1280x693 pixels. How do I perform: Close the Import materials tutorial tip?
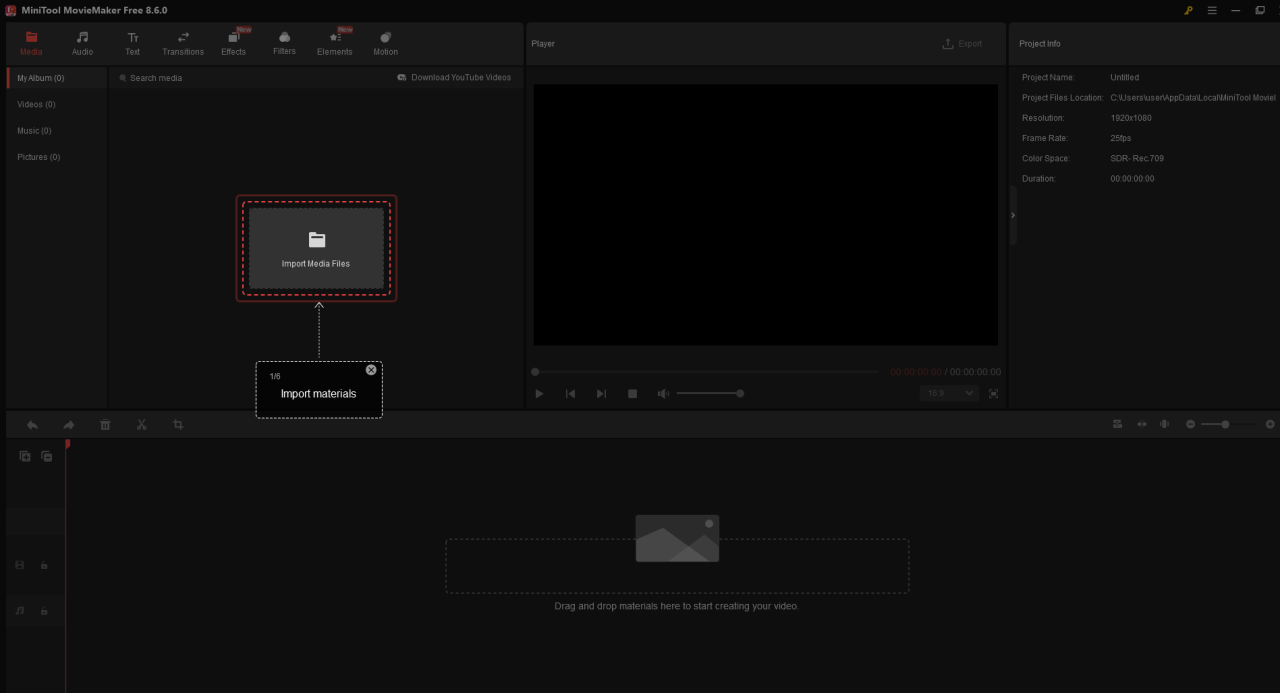[x=371, y=370]
